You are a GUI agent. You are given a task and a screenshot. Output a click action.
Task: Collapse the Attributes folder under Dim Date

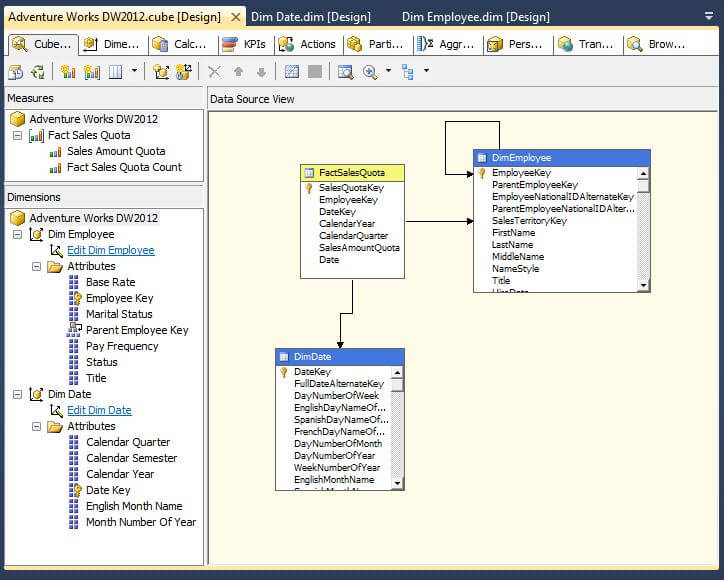[37, 426]
